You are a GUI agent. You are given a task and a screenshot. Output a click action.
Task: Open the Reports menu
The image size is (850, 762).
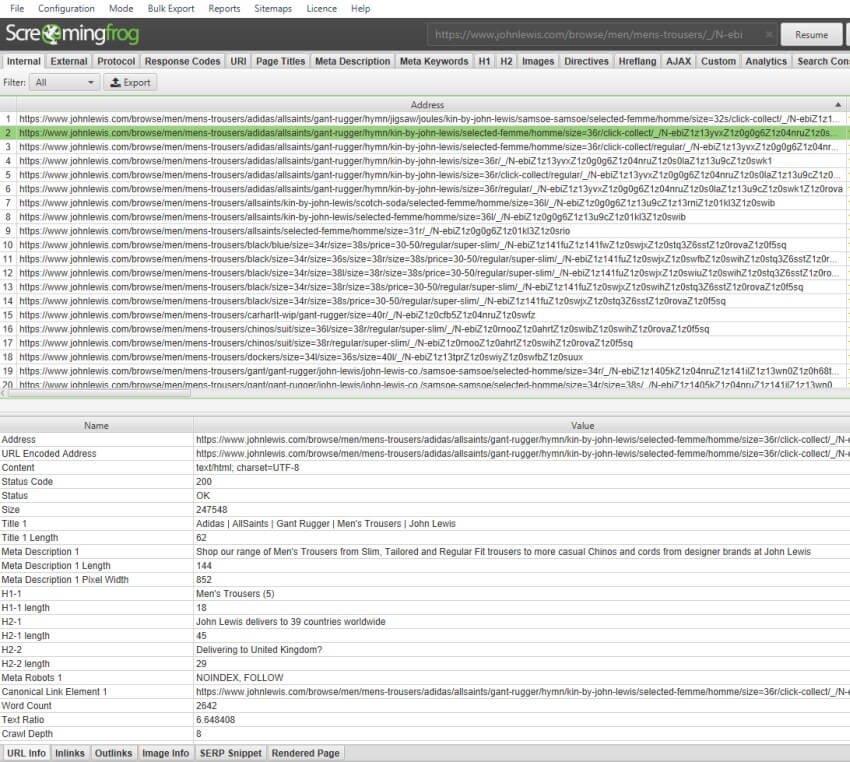coord(224,9)
